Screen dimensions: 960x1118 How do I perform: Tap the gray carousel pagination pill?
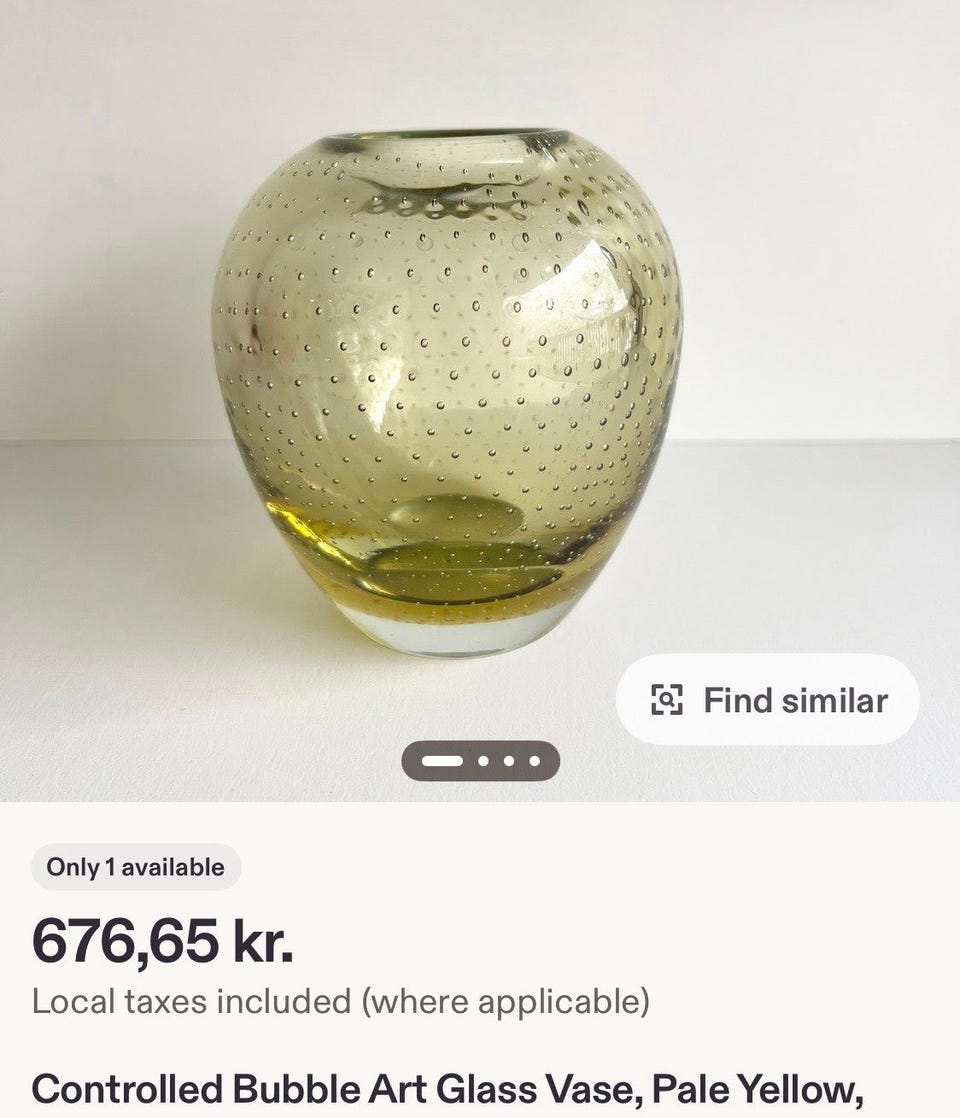click(481, 761)
